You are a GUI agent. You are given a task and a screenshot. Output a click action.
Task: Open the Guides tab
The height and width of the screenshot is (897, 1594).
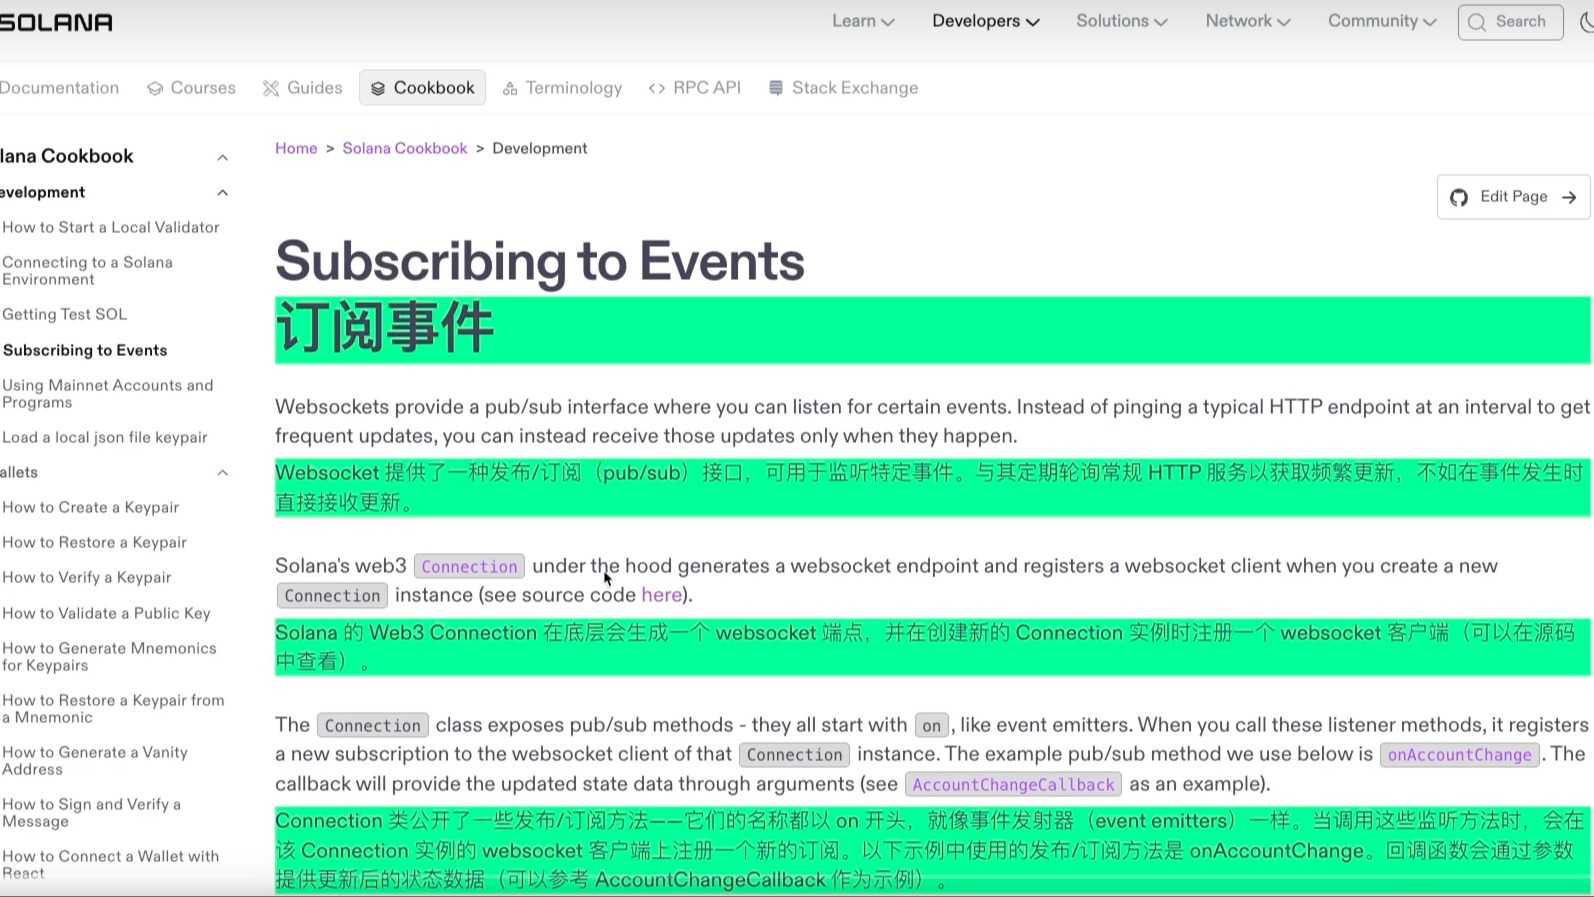point(302,88)
